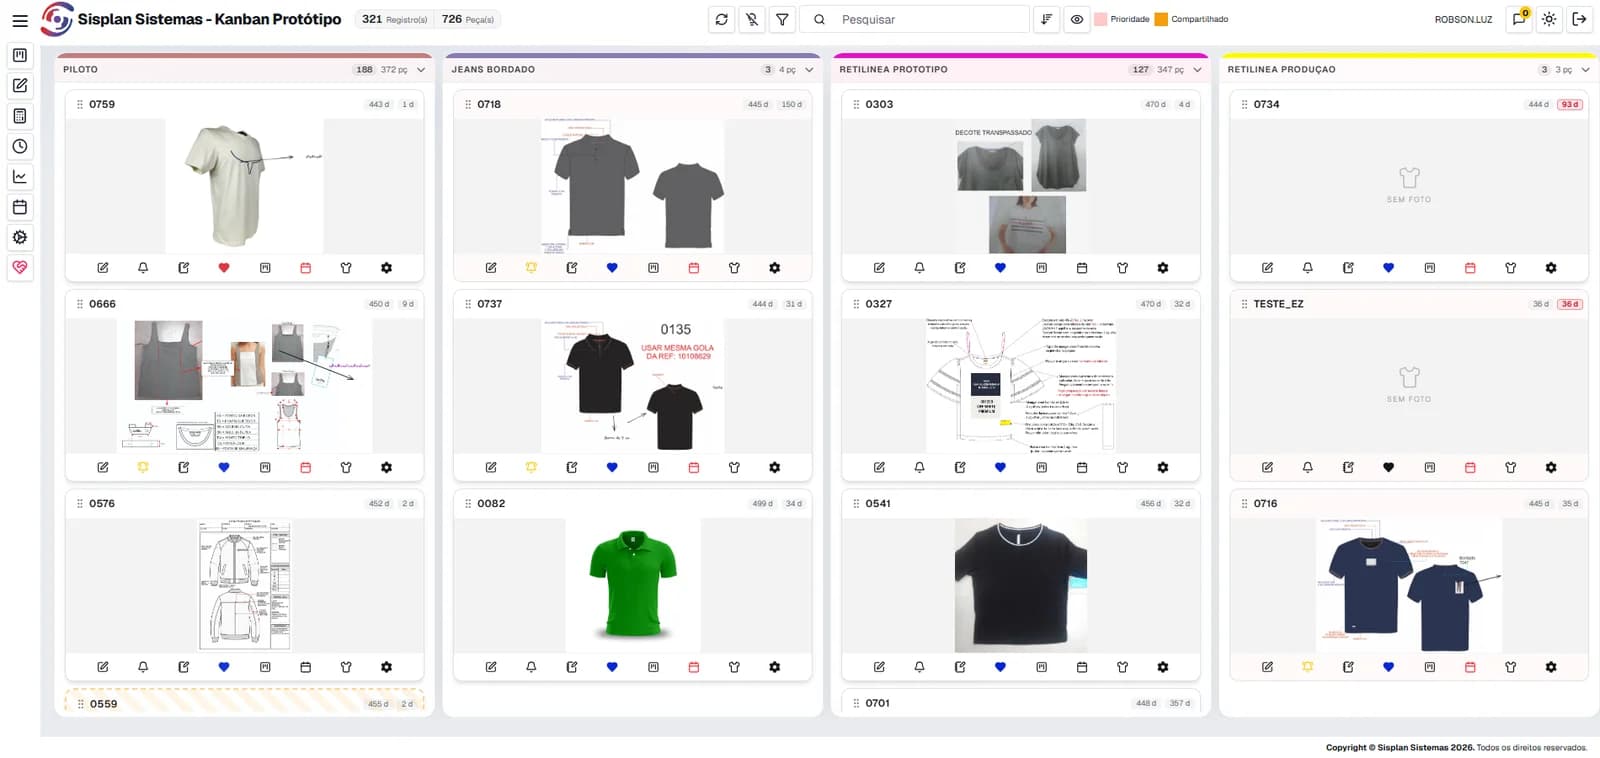Screen dimensions: 1600x758
Task: Open the green polo thumbnail on card 0082
Action: click(633, 585)
